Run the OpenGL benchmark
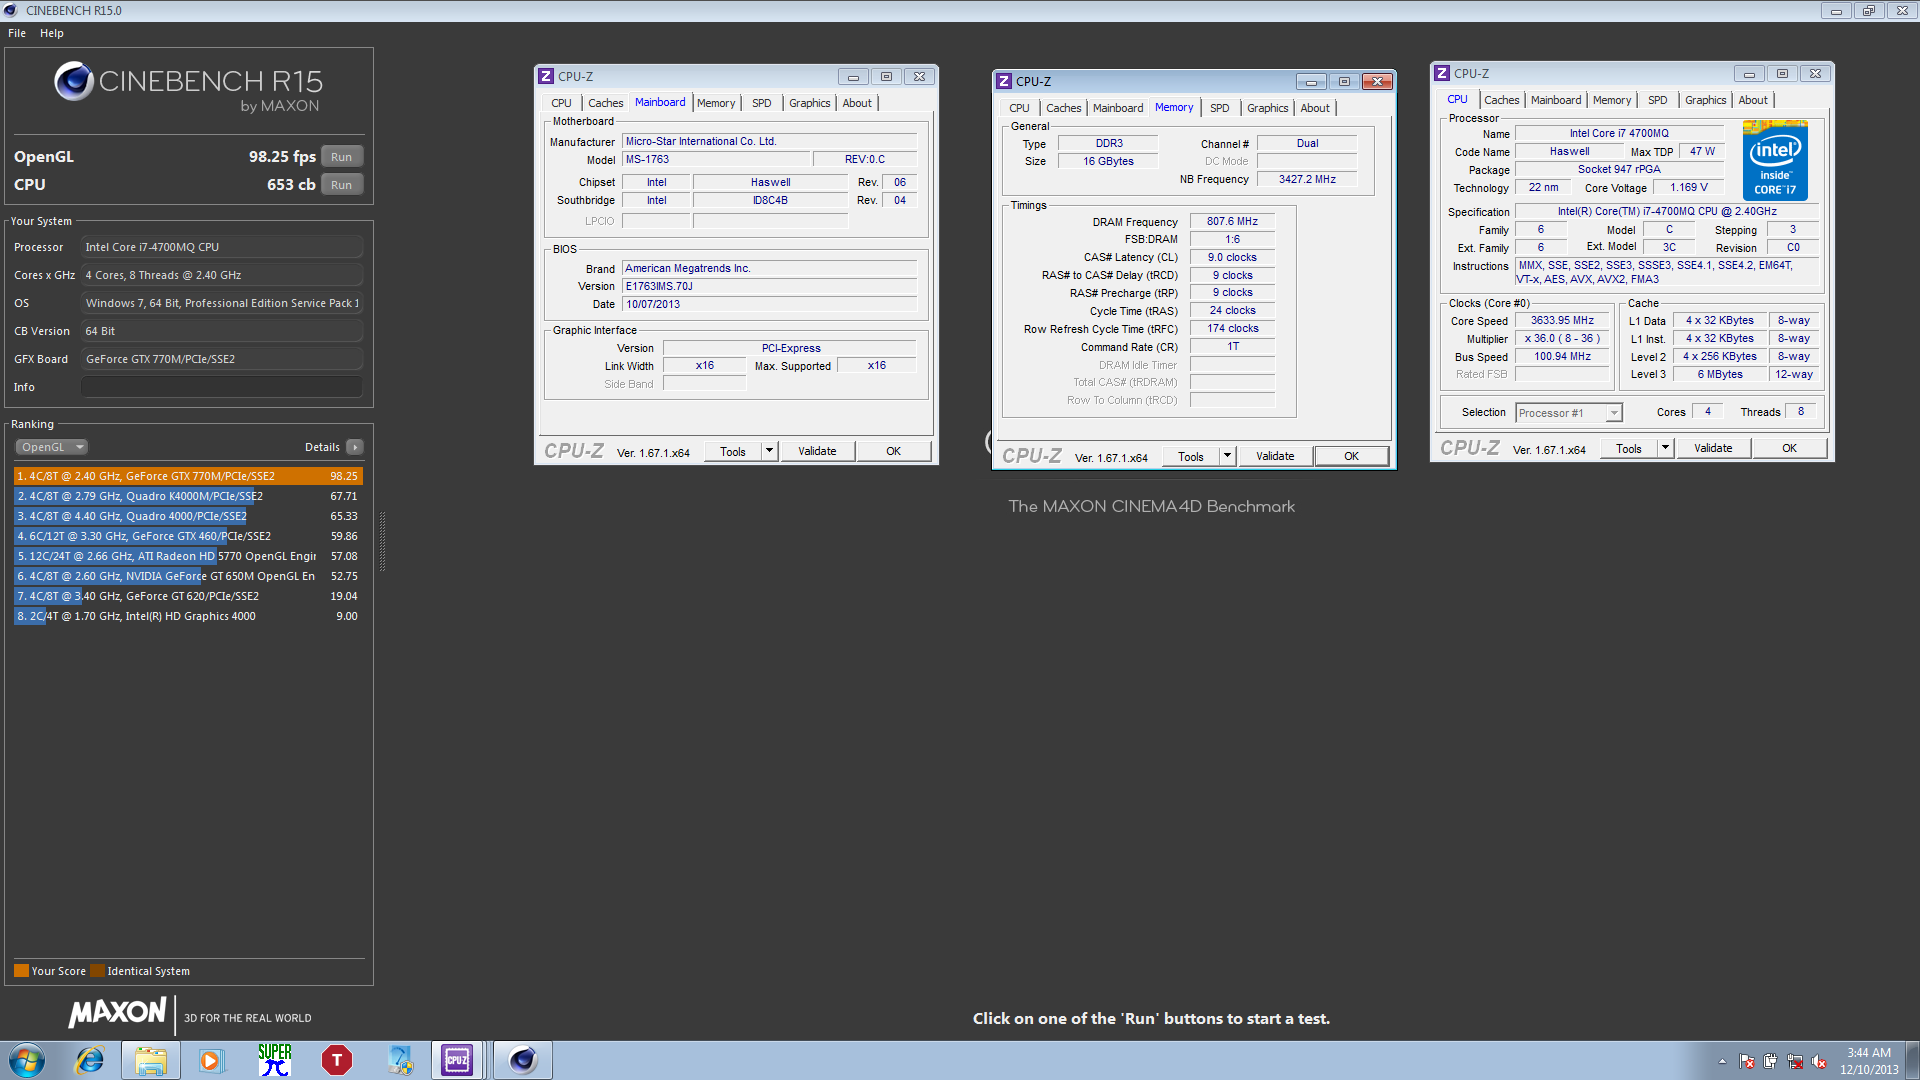 pyautogui.click(x=341, y=157)
